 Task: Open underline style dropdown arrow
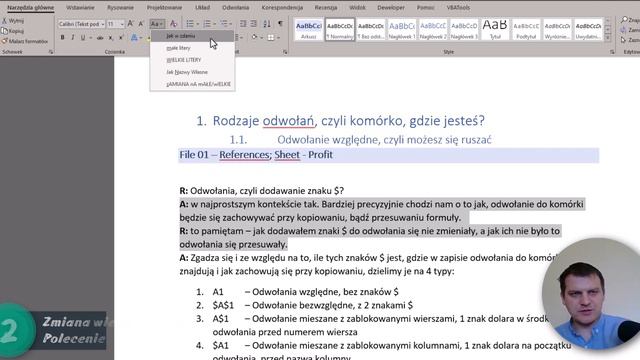pyautogui.click(x=91, y=38)
